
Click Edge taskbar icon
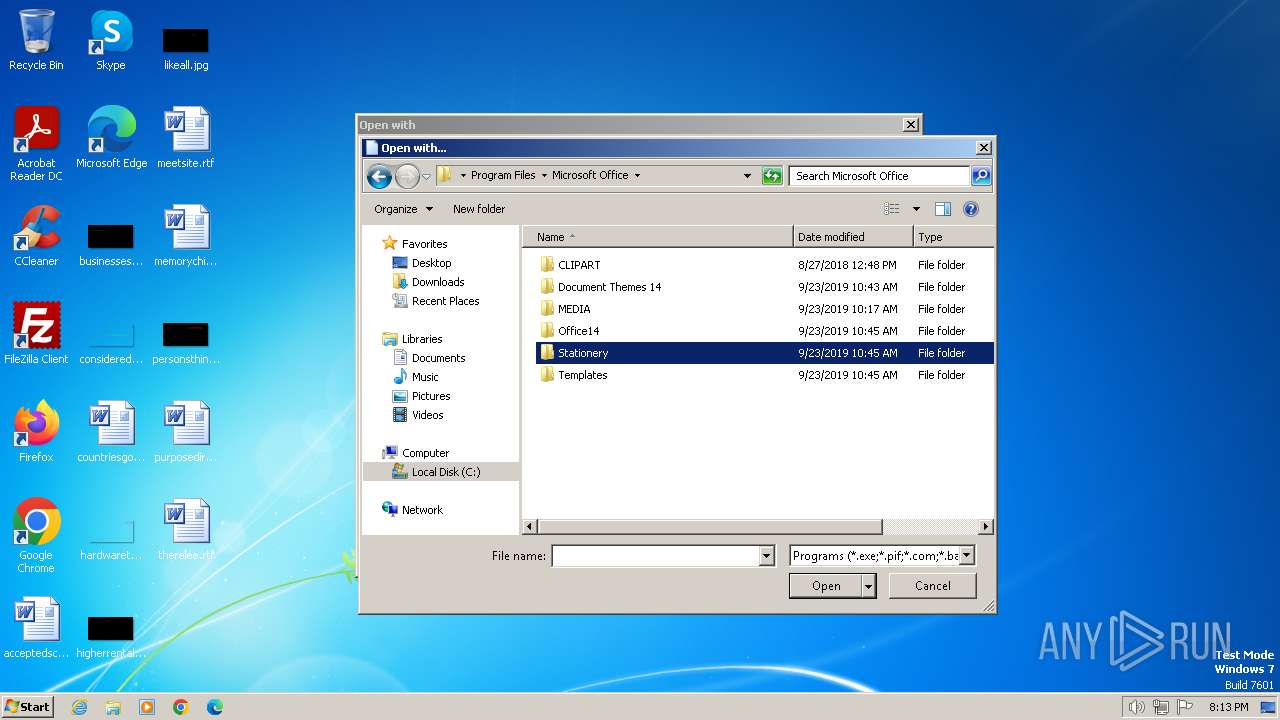tap(215, 707)
